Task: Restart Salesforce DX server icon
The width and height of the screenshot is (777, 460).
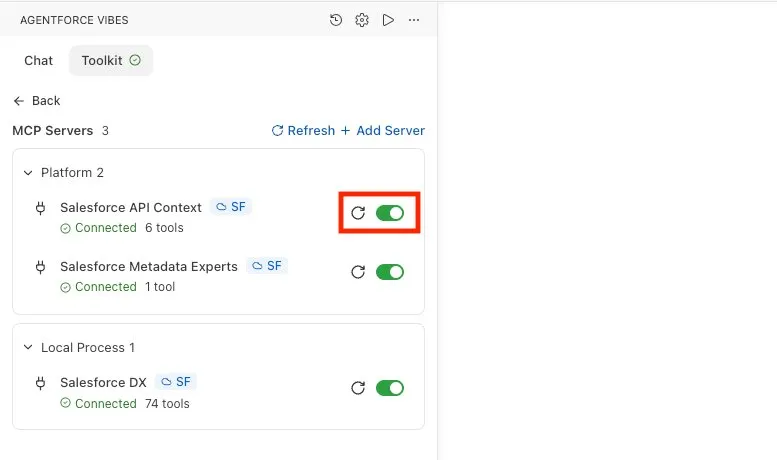Action: [358, 388]
